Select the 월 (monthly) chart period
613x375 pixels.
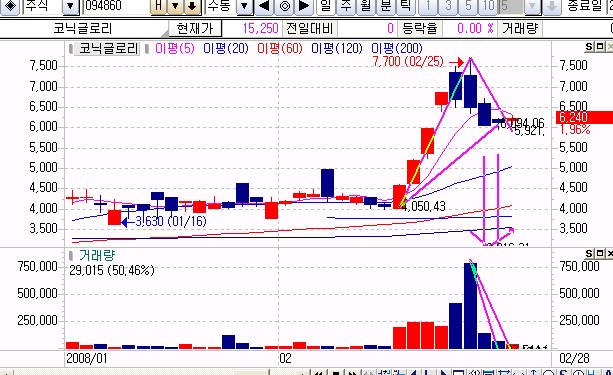(366, 6)
